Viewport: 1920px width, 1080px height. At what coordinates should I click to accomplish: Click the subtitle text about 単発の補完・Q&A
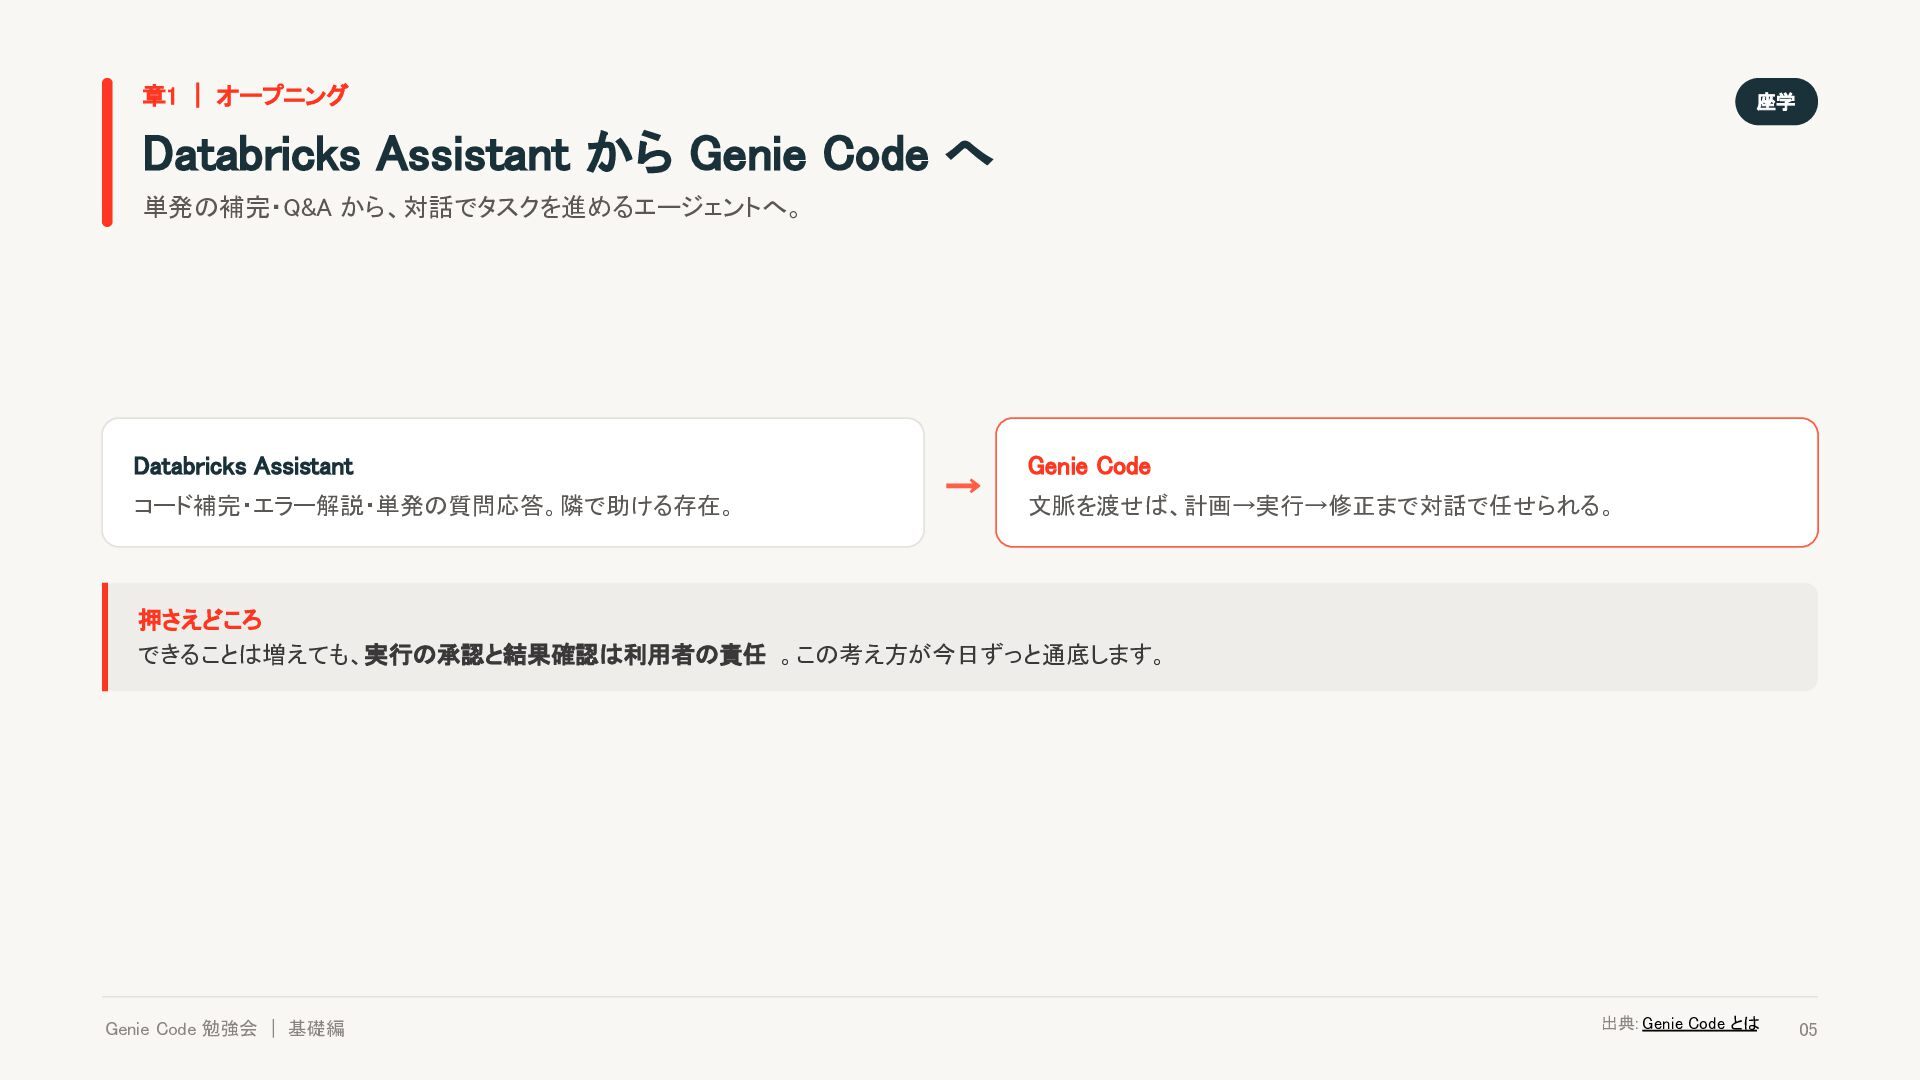point(473,207)
